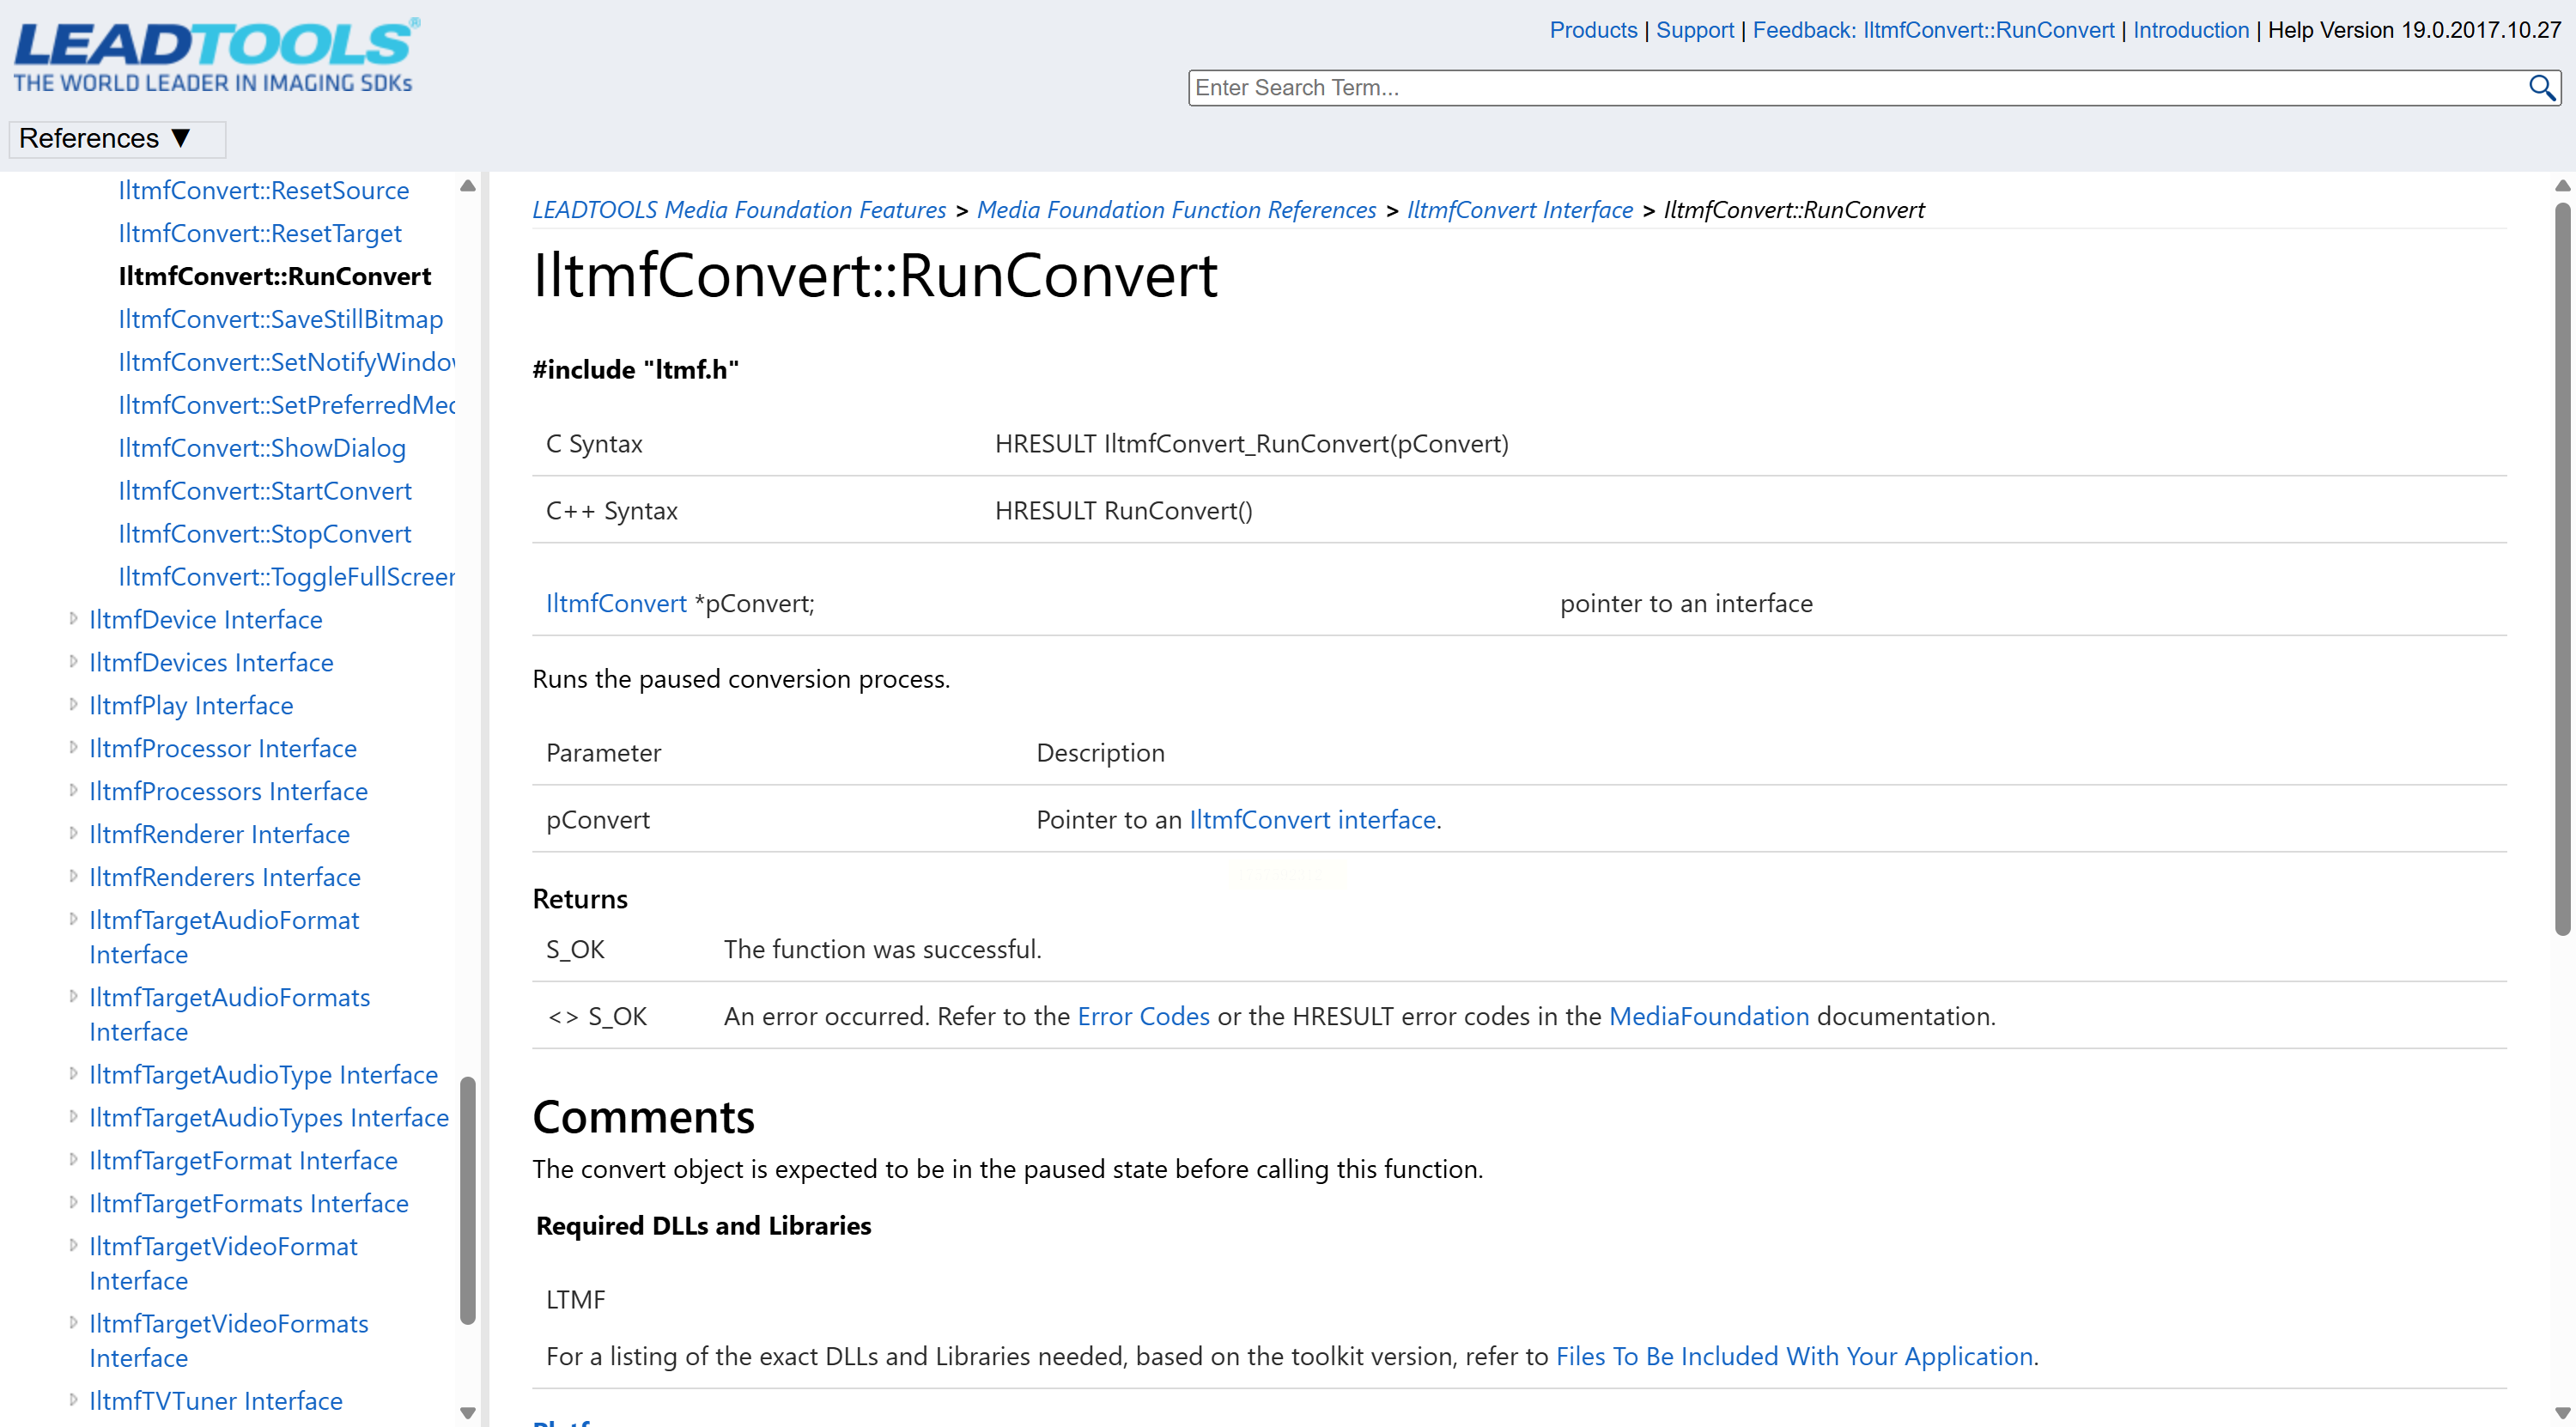Open IltmfTargetFormat Interface tree link
Image resolution: width=2576 pixels, height=1427 pixels.
(x=243, y=1161)
